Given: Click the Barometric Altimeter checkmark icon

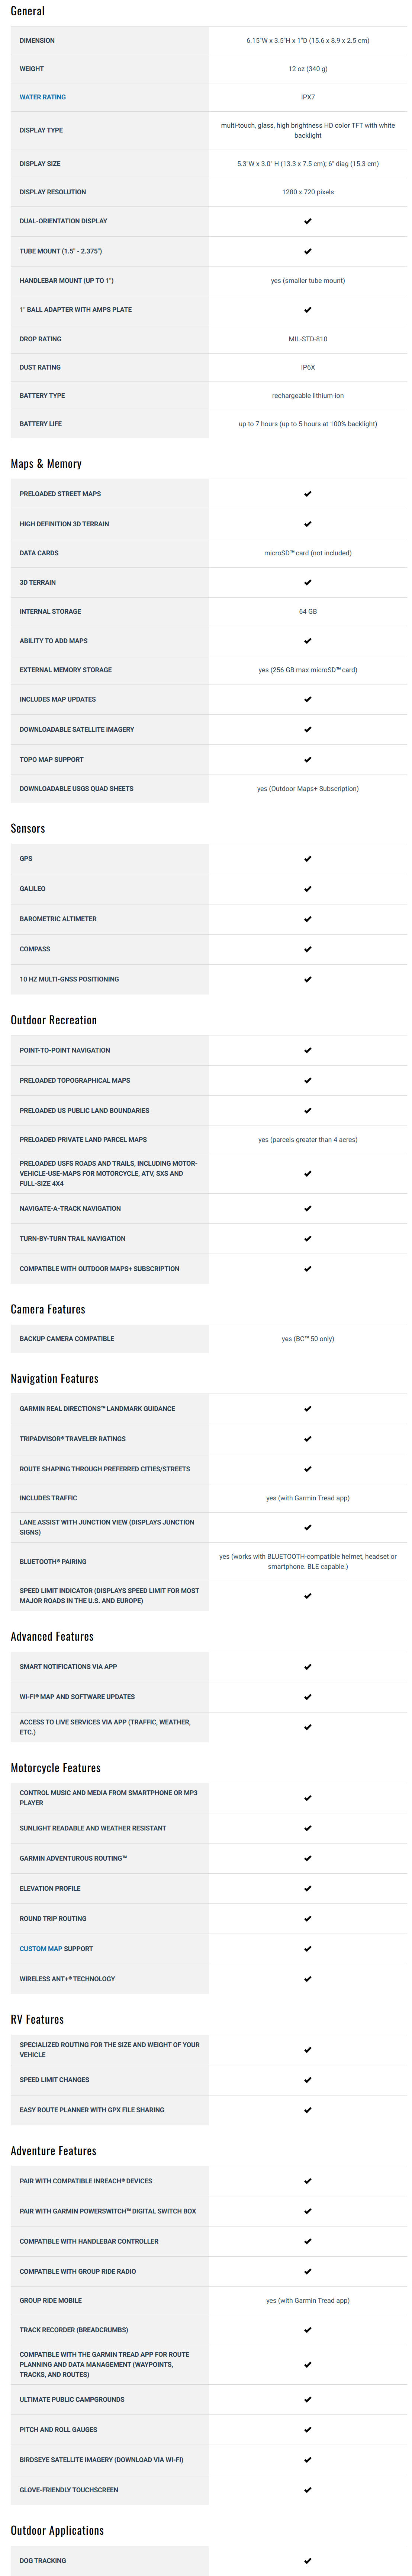Looking at the screenshot, I should [307, 919].
